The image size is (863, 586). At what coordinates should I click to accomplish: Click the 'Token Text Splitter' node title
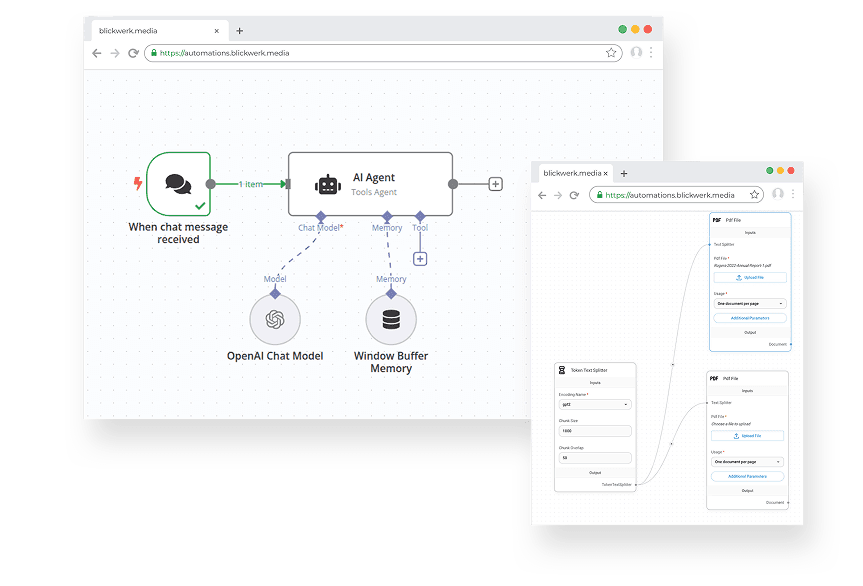pos(589,370)
